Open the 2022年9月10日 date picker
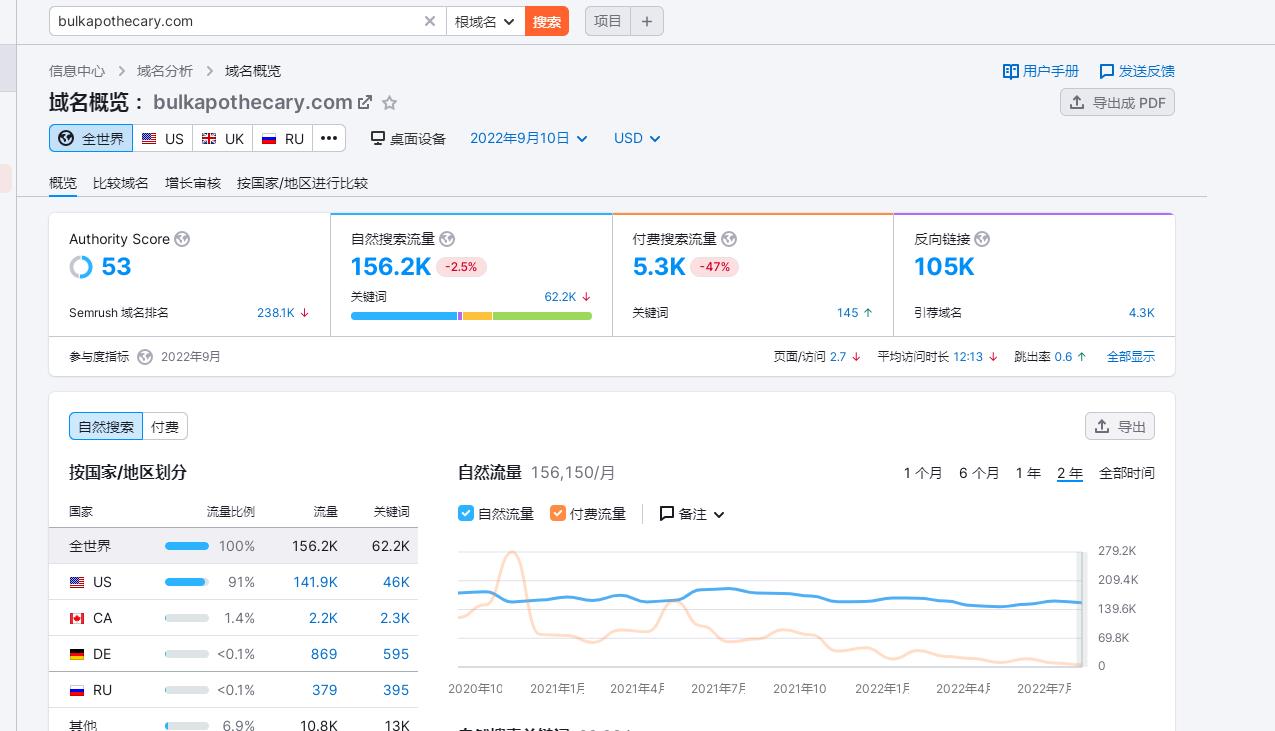 click(529, 138)
